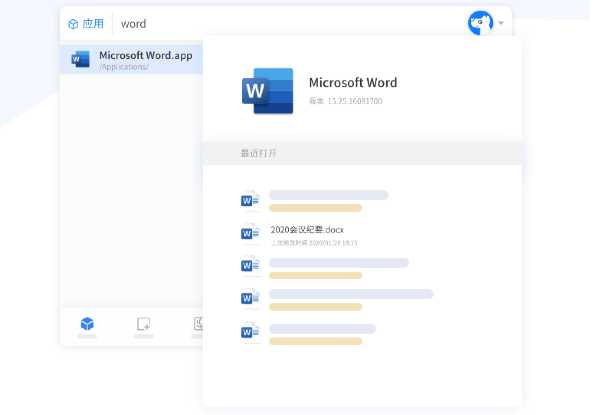Select the 应用 category label
The height and width of the screenshot is (415, 600).
pos(92,24)
